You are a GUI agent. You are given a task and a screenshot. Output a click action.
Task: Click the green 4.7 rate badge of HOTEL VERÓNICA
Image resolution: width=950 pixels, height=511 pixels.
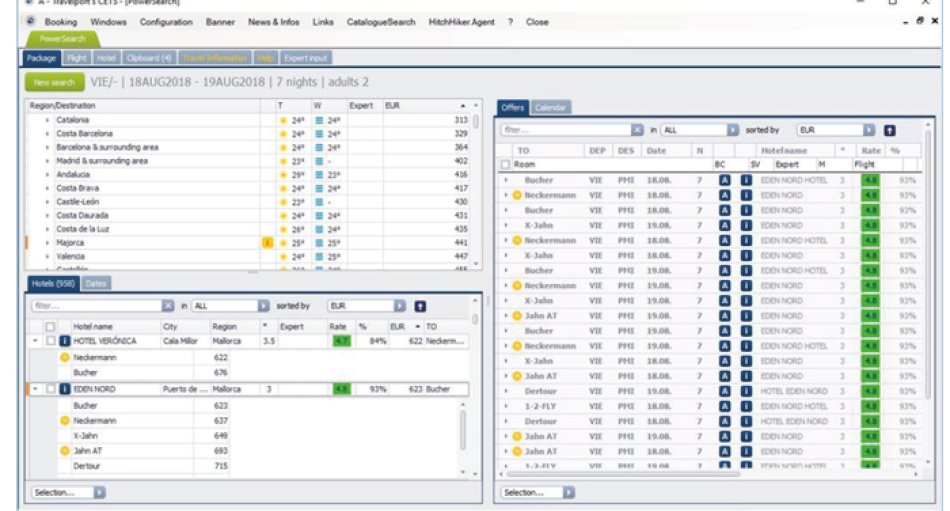coord(341,341)
